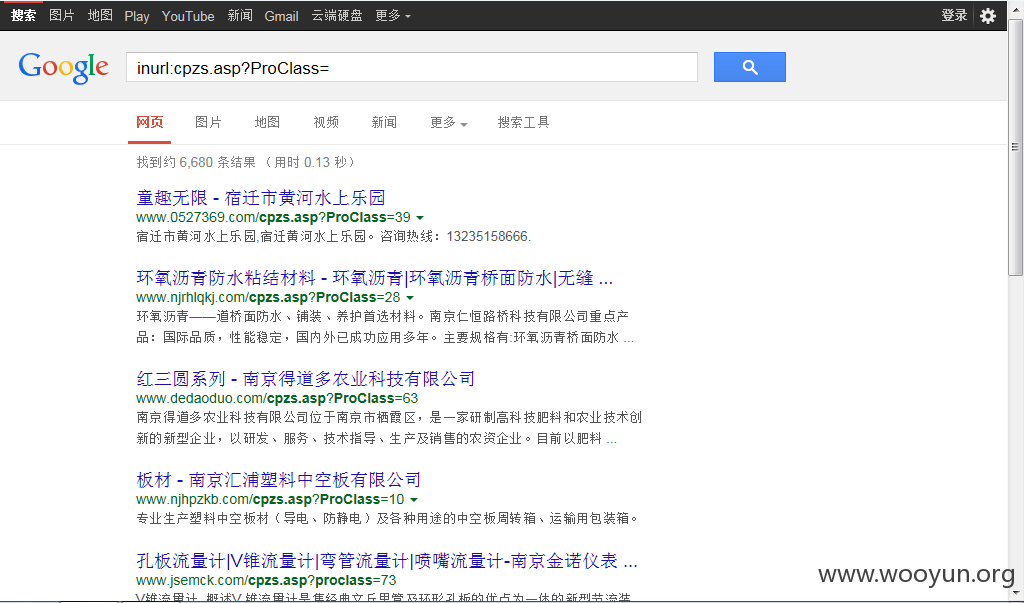1024x603 pixels.
Task: Open result 板材 - 南京汇浦塑料中空板有限公司
Action: (278, 480)
